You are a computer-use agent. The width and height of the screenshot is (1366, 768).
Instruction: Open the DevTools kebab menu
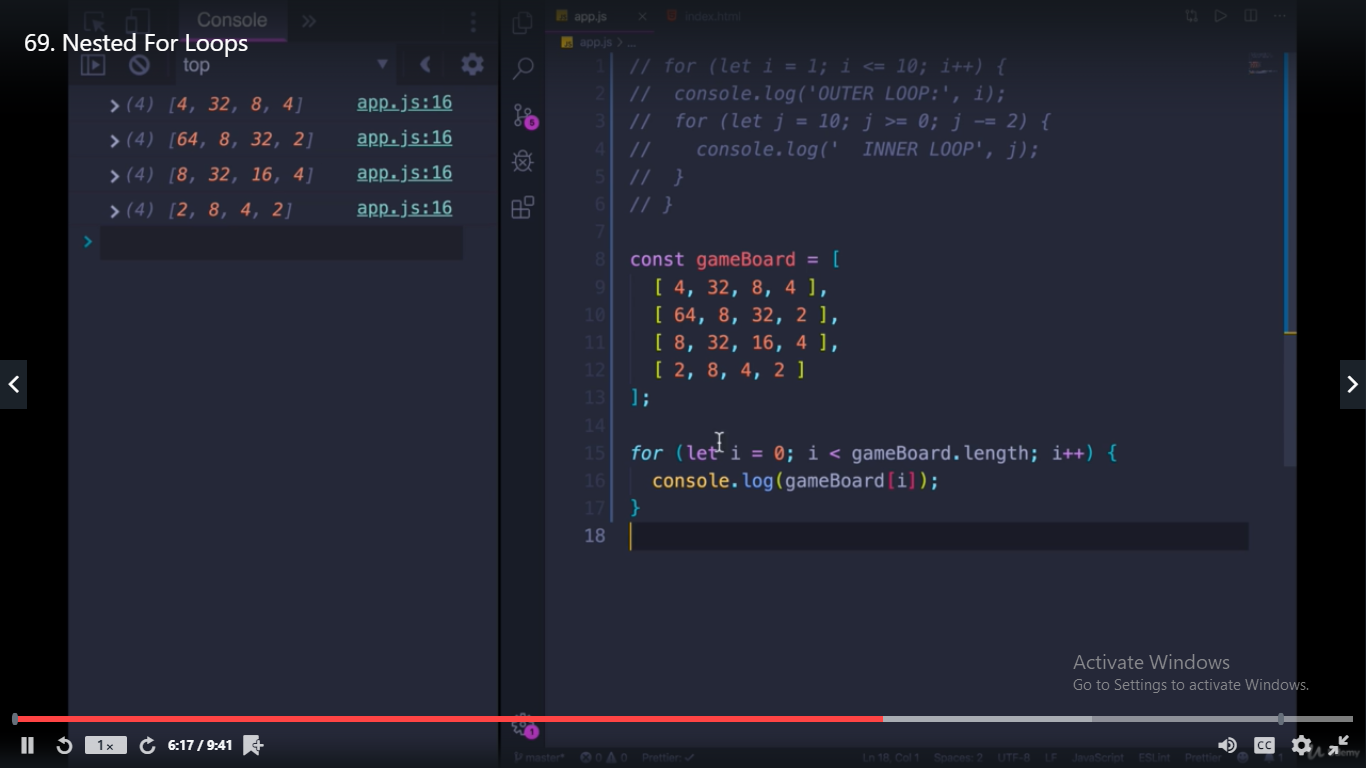(473, 21)
